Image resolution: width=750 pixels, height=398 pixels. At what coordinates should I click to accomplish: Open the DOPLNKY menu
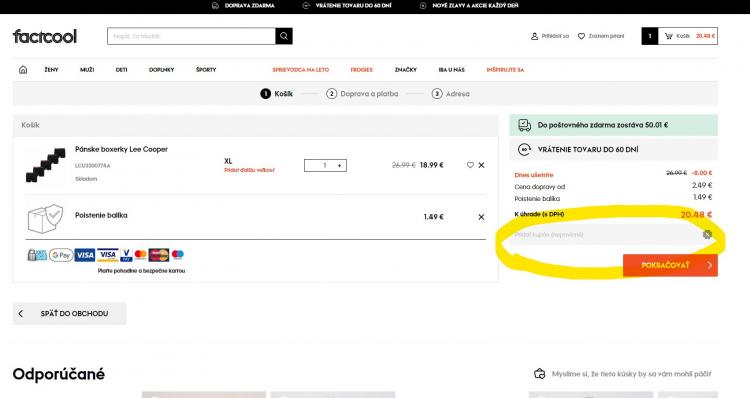[x=162, y=70]
